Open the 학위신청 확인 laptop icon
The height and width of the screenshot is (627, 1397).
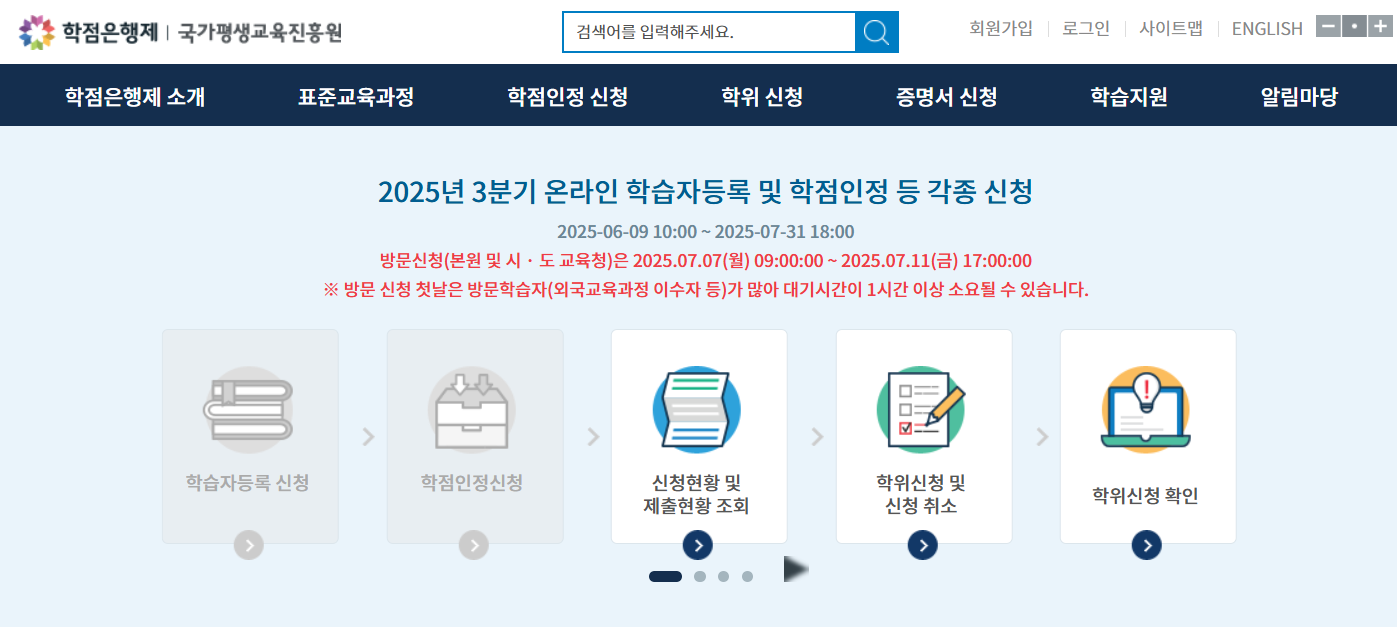pyautogui.click(x=1147, y=410)
